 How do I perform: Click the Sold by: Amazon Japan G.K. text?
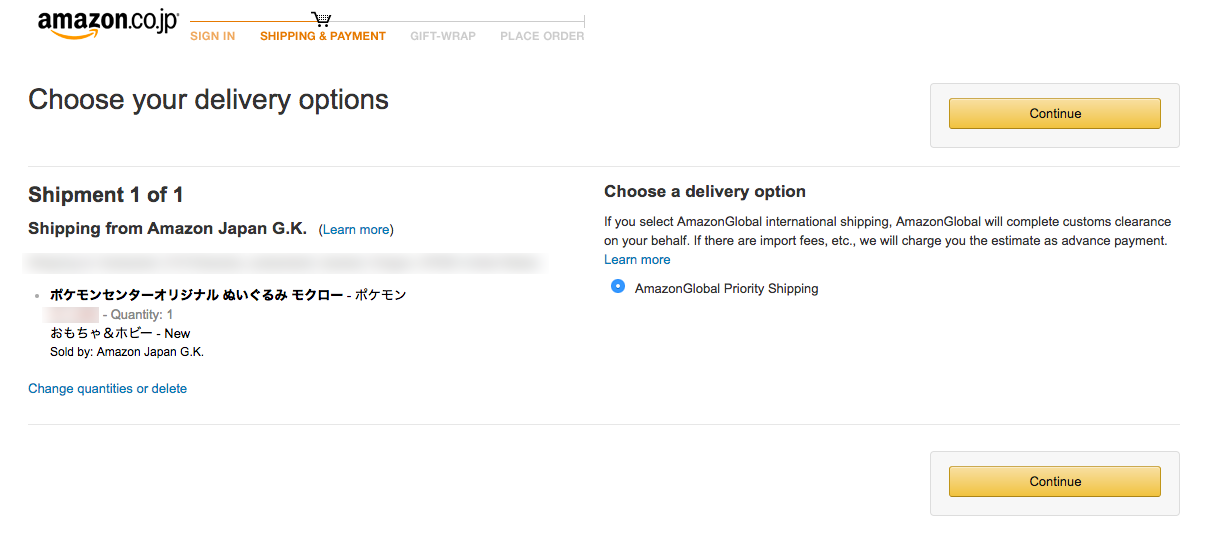[127, 352]
